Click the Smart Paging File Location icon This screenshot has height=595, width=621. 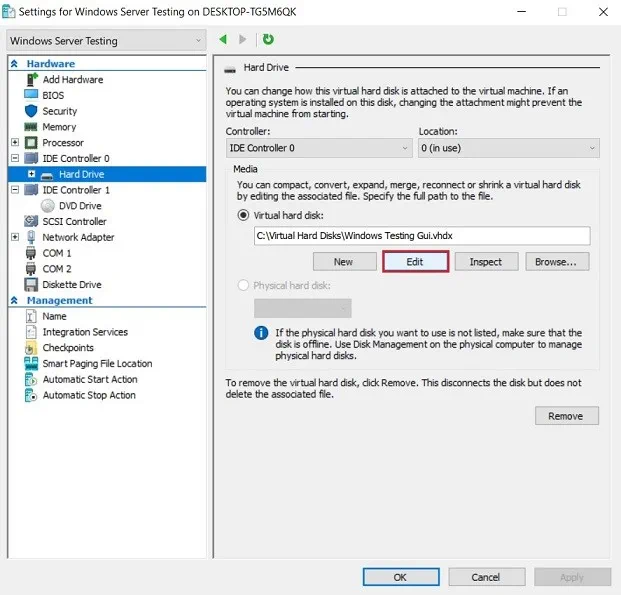click(31, 364)
